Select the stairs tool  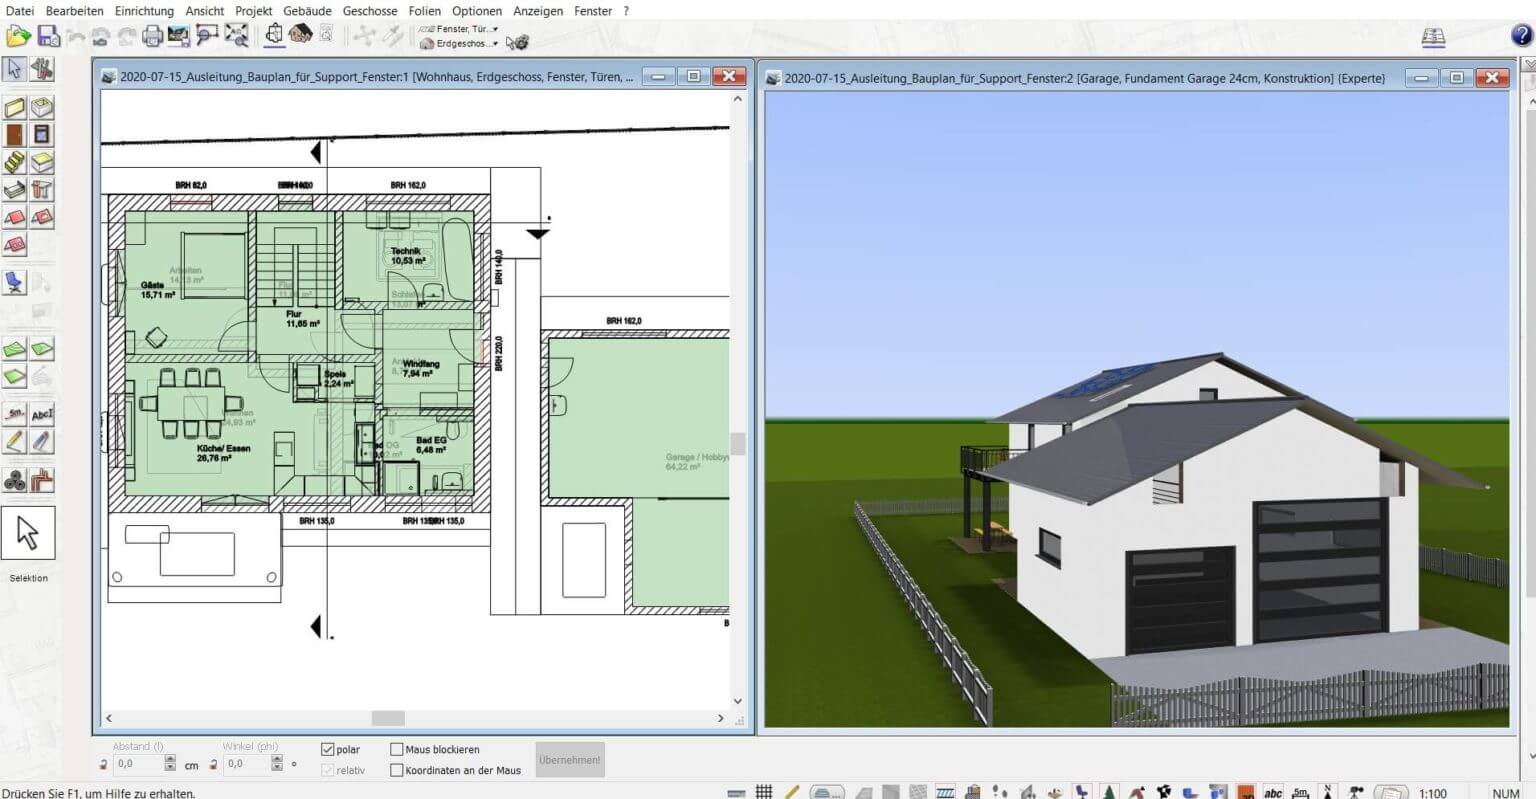click(x=14, y=162)
